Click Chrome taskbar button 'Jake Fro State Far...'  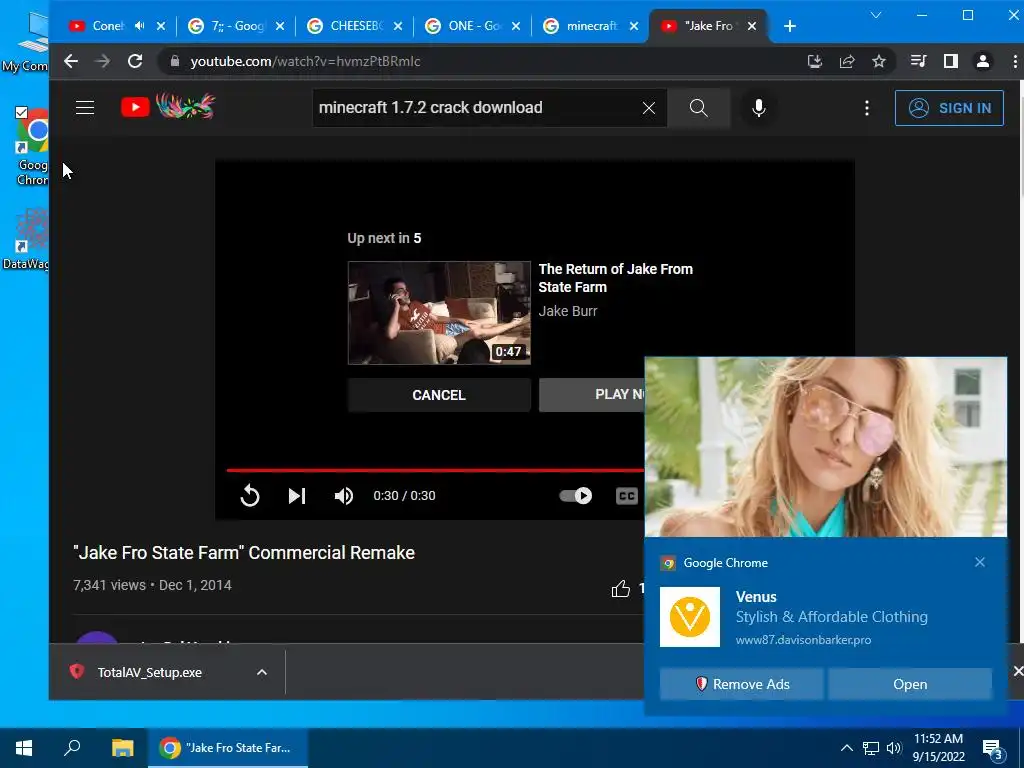(x=228, y=748)
